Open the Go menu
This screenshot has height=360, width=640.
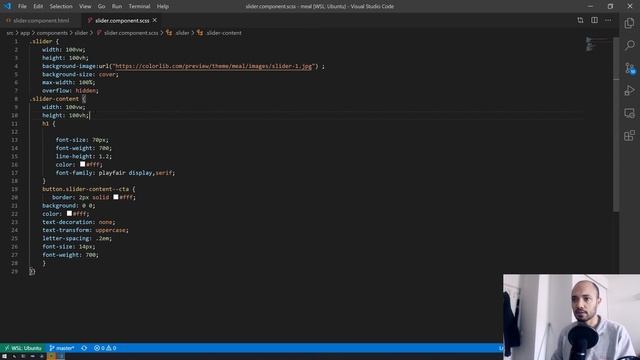pyautogui.click(x=101, y=6)
